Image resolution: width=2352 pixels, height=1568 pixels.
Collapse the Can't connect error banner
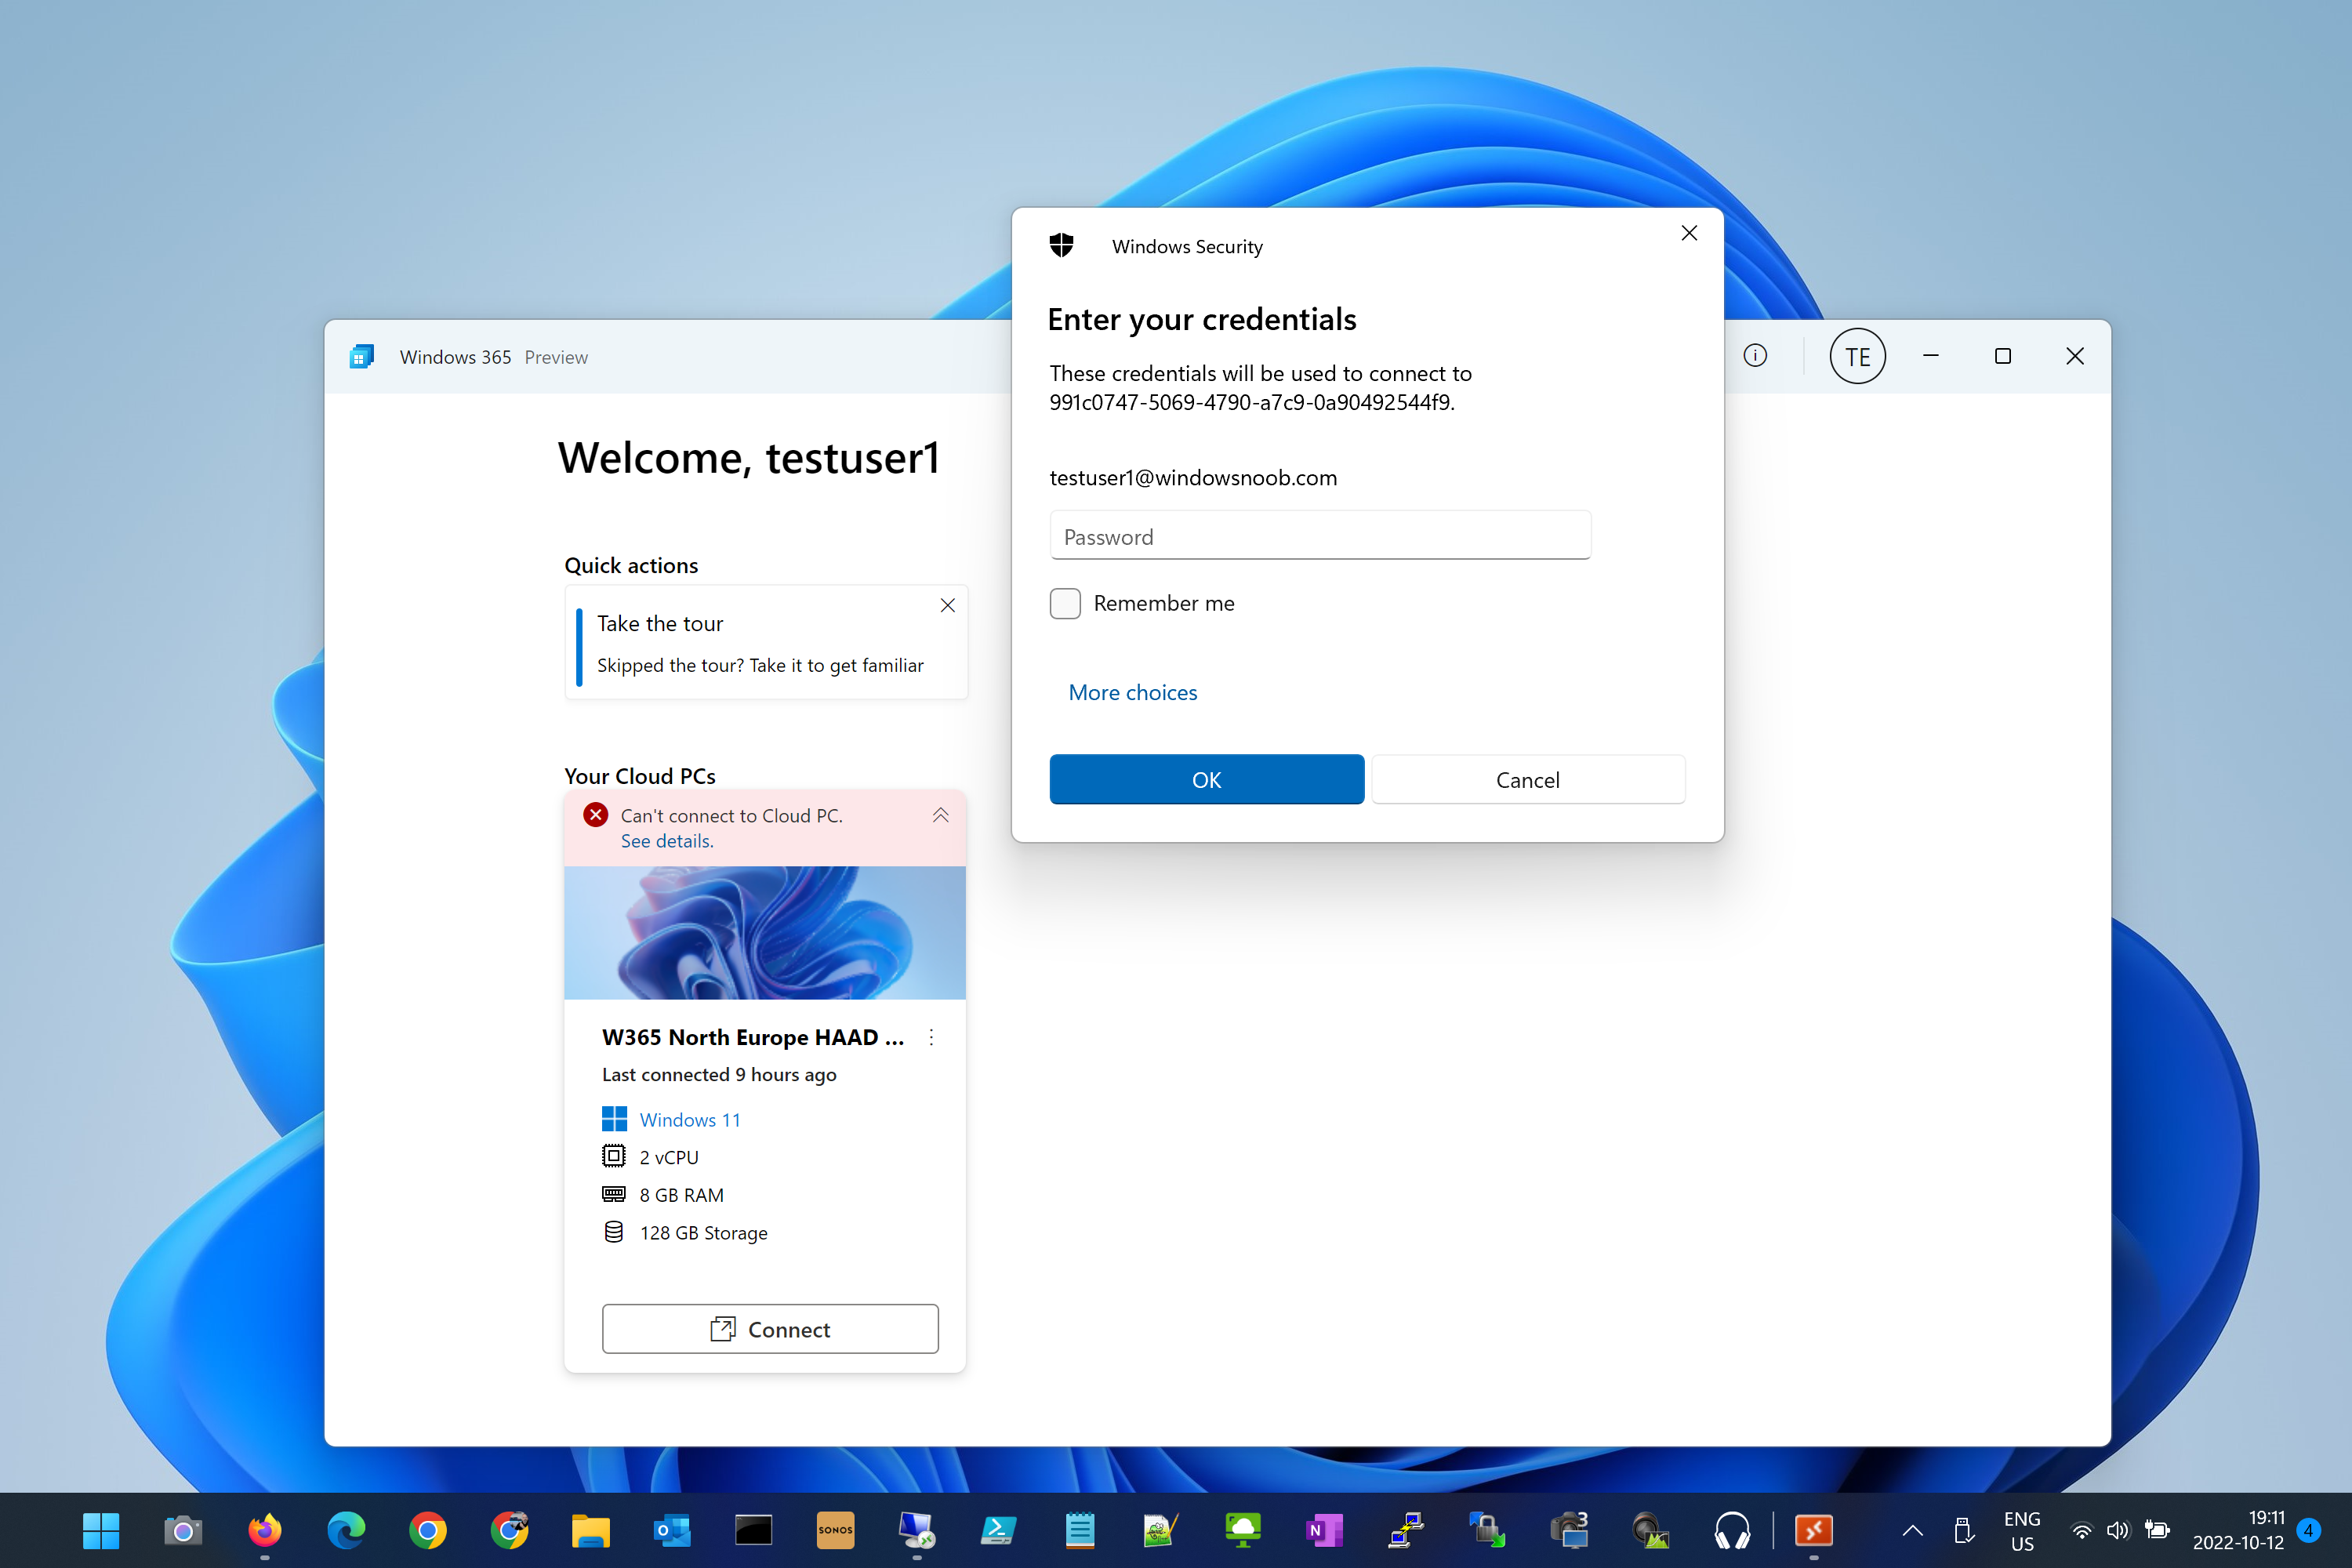pyautogui.click(x=941, y=815)
